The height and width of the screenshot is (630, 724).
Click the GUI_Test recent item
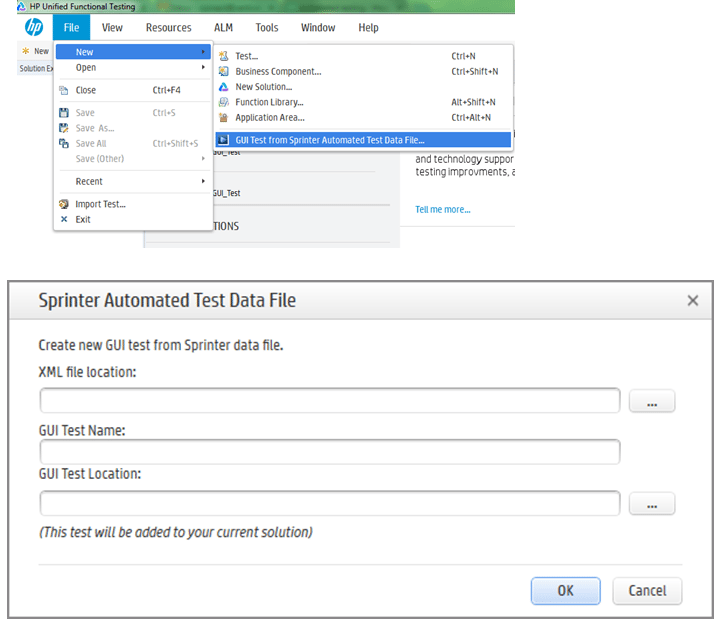click(227, 193)
